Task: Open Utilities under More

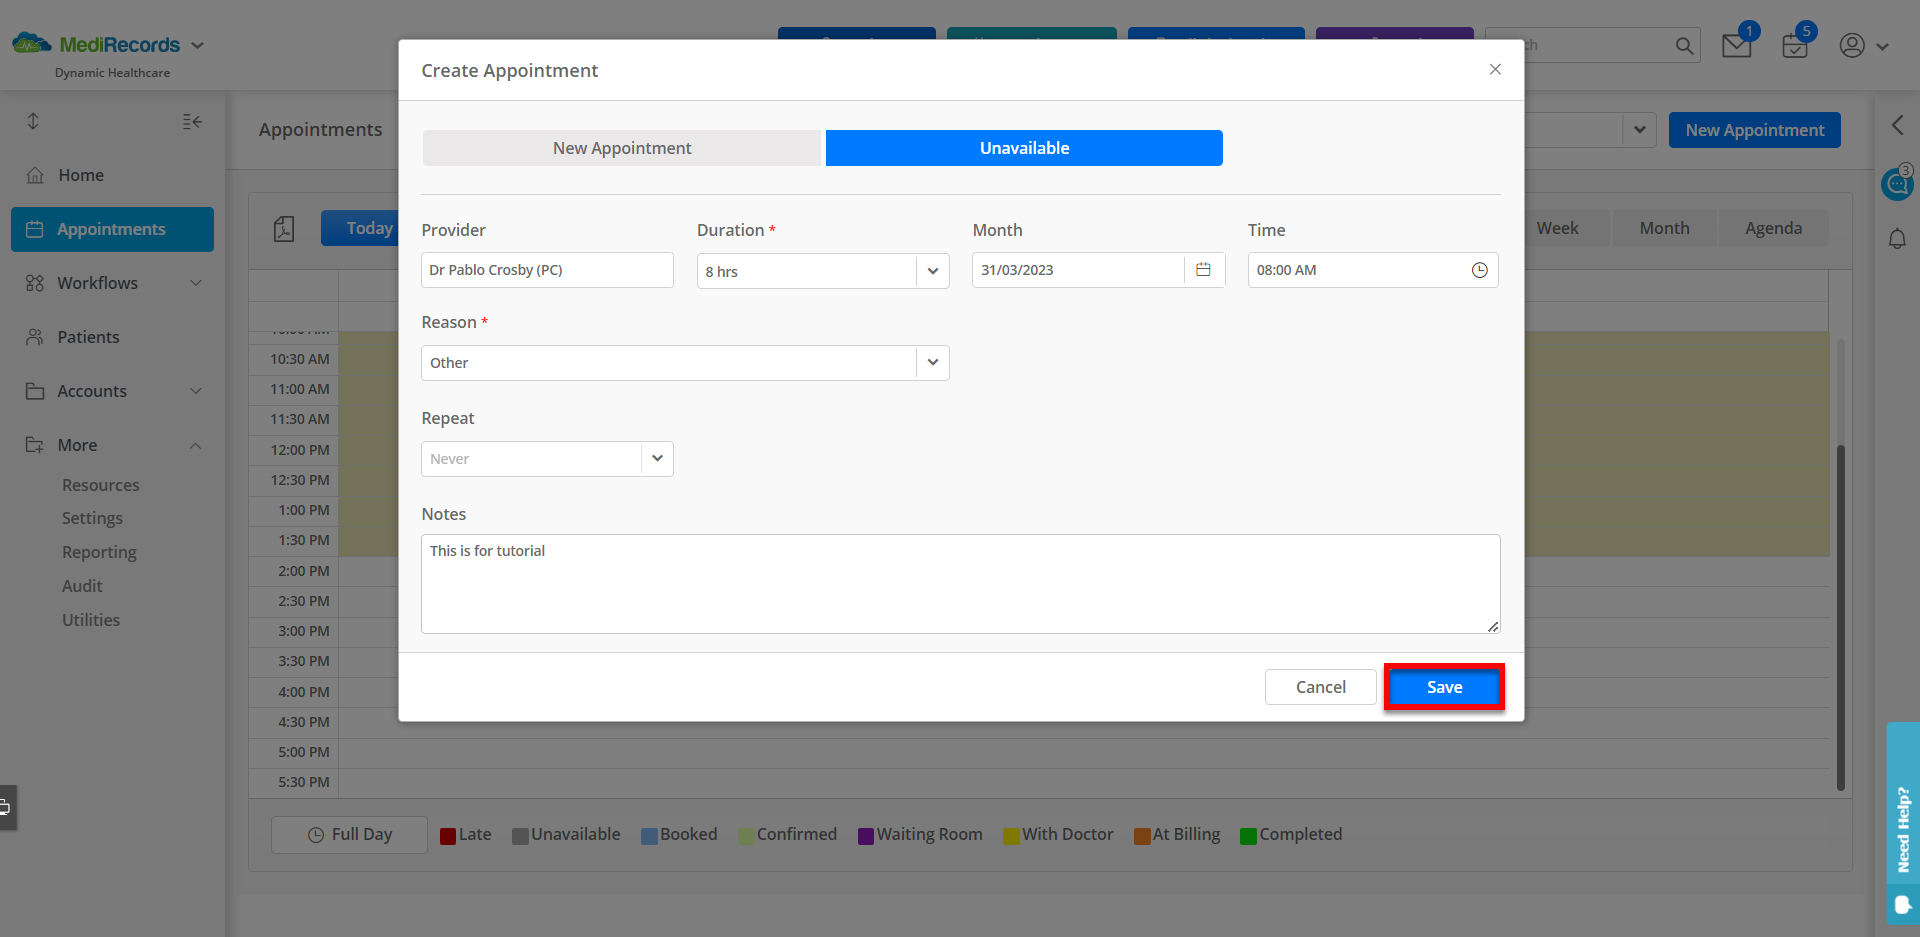Action: coord(91,620)
